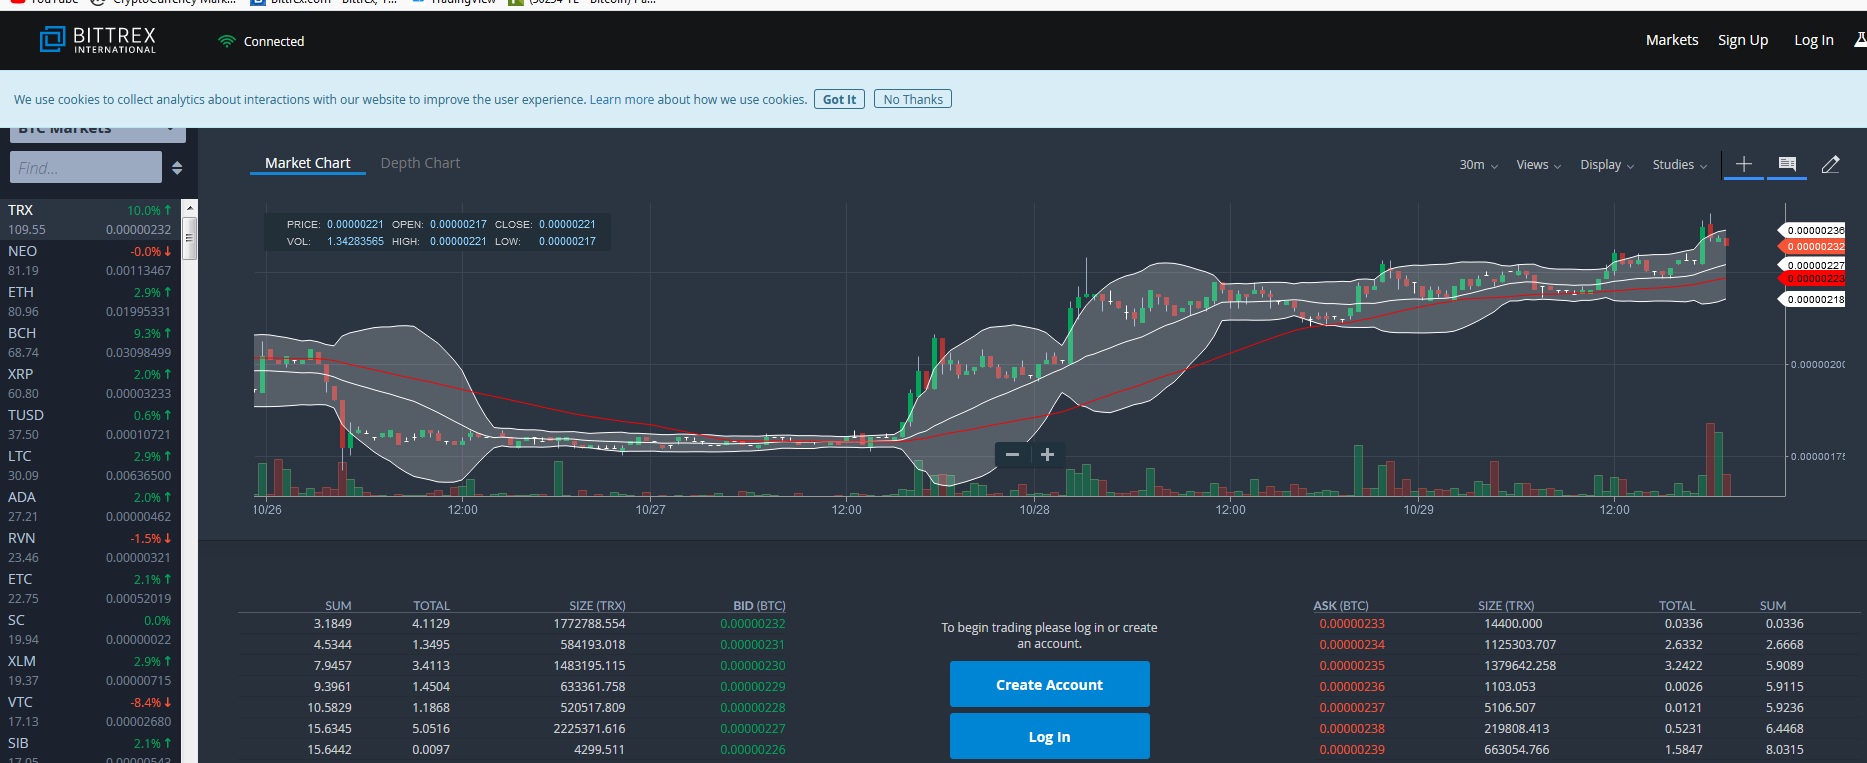This screenshot has width=1867, height=763.
Task: Toggle the info tooltip speech-bubble icon
Action: (1787, 164)
